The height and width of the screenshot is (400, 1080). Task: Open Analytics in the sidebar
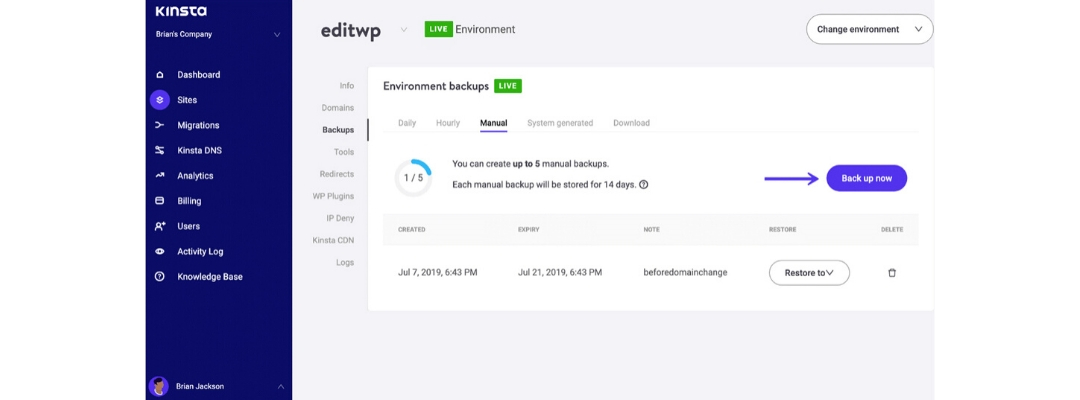pyautogui.click(x=195, y=176)
